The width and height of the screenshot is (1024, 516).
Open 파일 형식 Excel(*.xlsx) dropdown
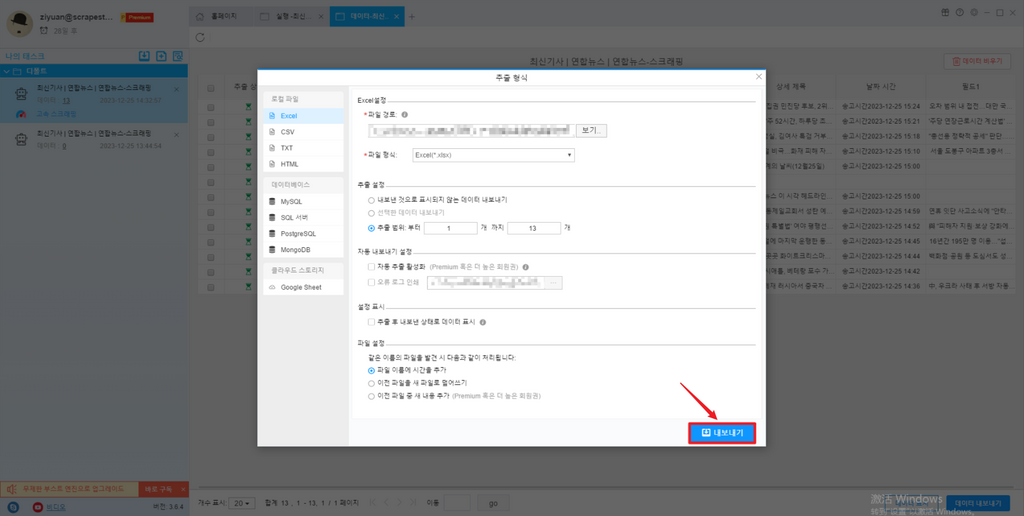click(x=493, y=155)
